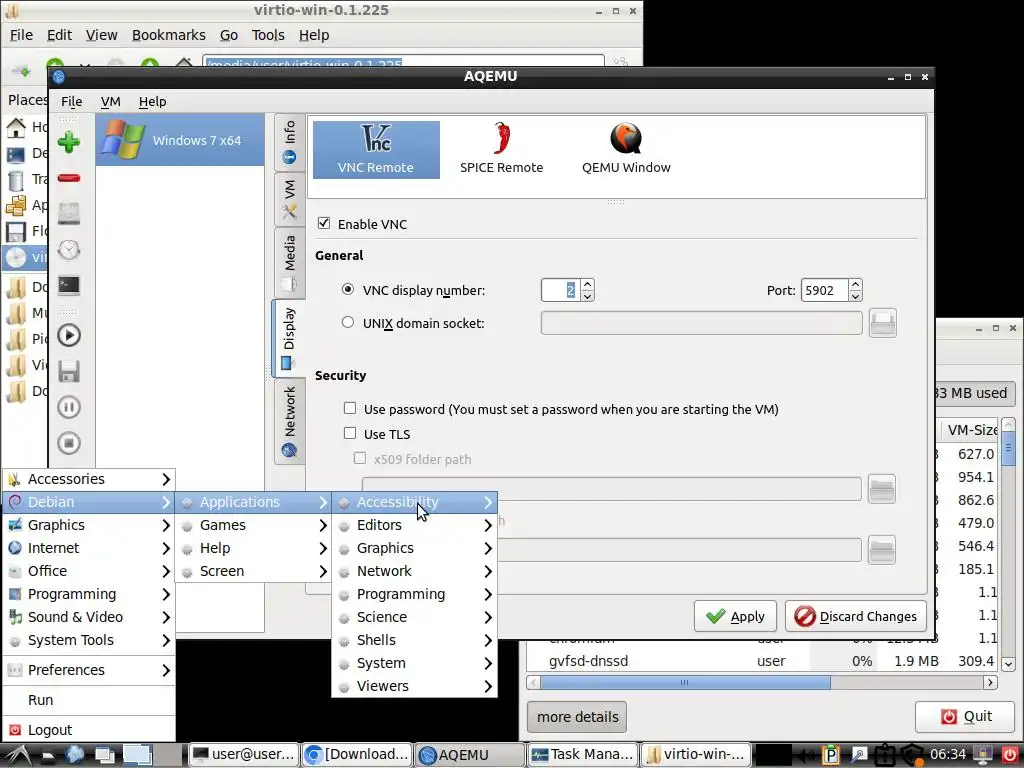Click the green plus add VM icon
Image resolution: width=1024 pixels, height=768 pixels.
click(x=69, y=142)
